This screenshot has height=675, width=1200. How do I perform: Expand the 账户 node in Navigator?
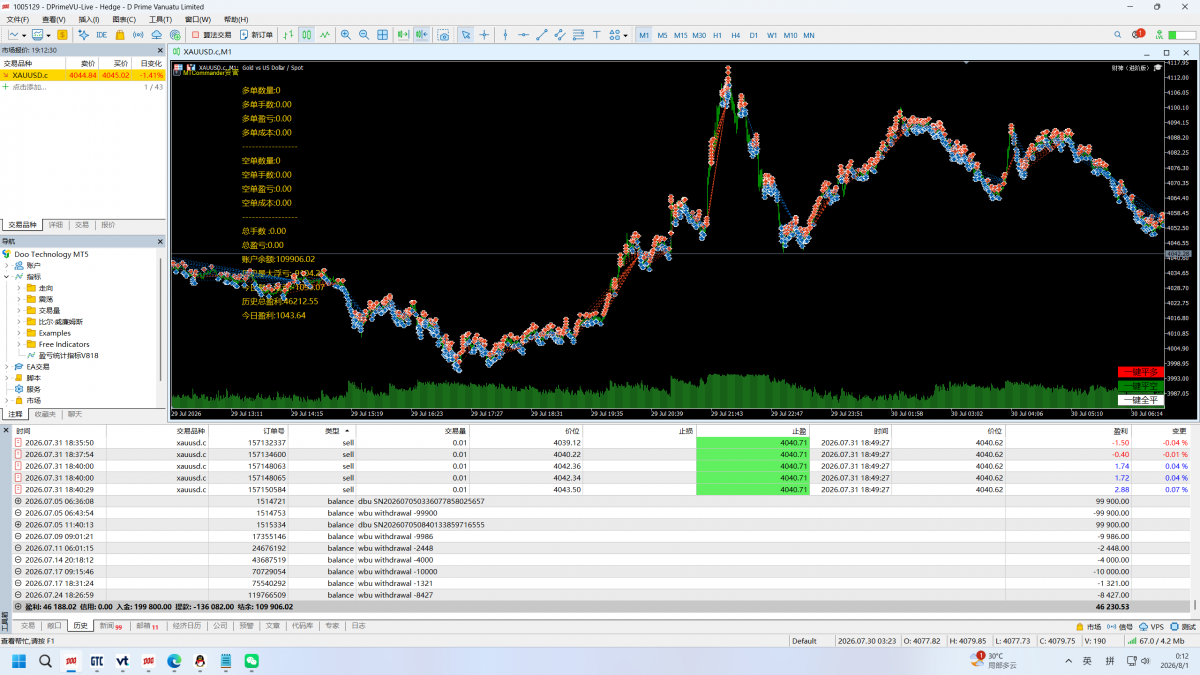click(6, 265)
